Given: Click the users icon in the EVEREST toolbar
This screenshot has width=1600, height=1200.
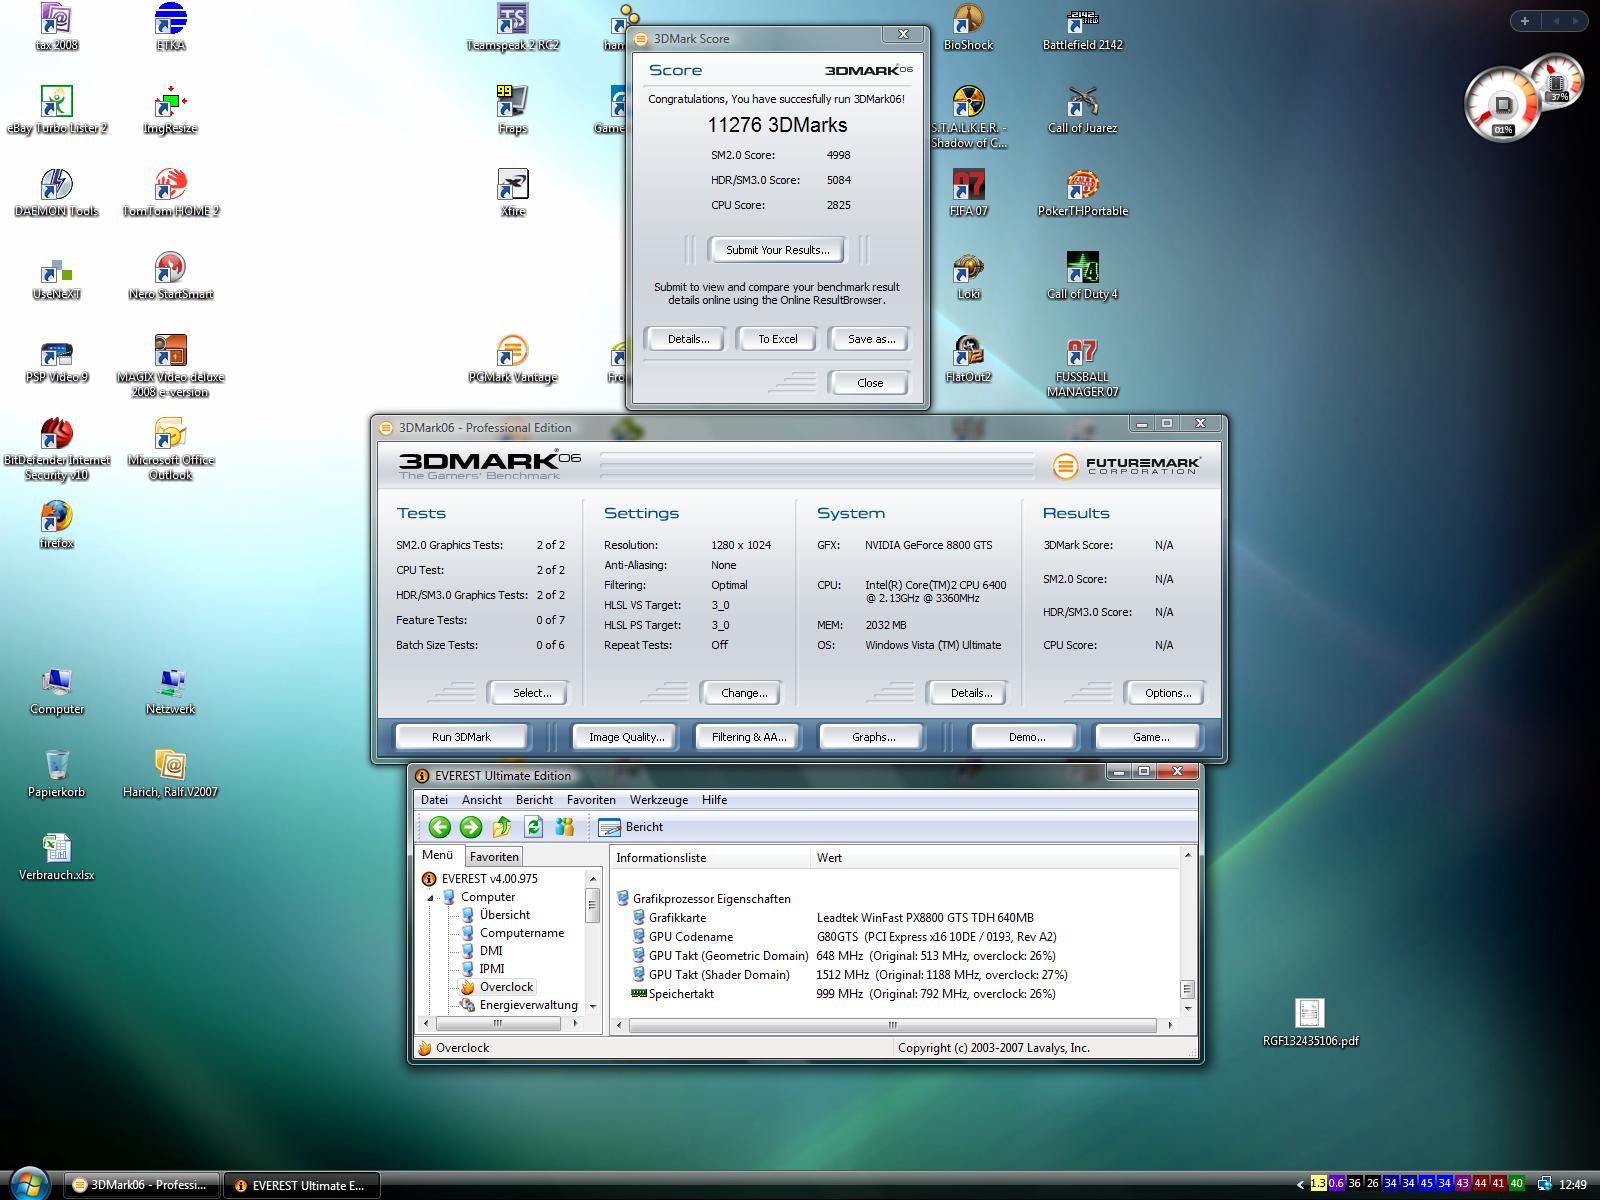Looking at the screenshot, I should coord(565,827).
